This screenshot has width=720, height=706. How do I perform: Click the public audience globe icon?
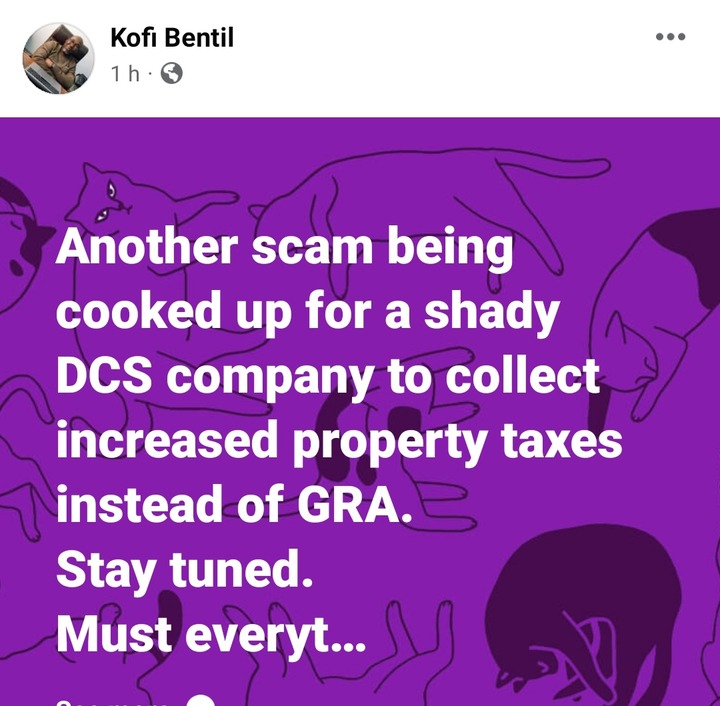171,73
